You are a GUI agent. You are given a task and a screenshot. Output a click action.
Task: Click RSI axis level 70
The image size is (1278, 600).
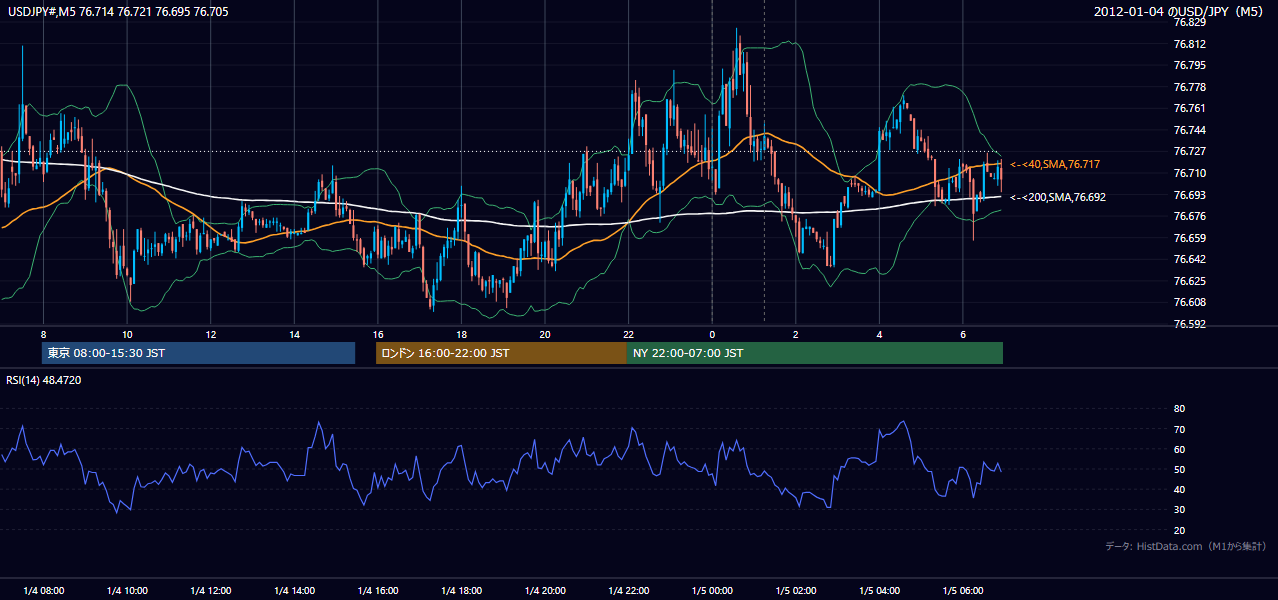[1180, 429]
